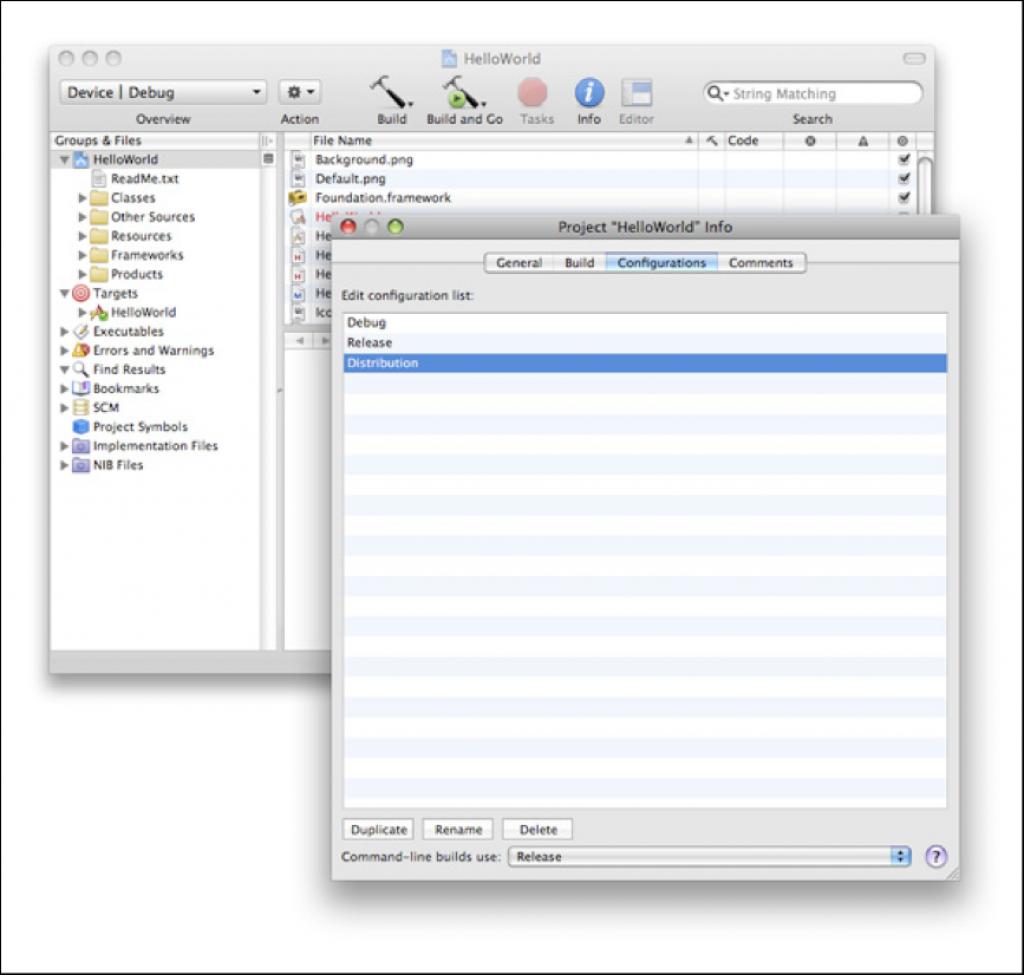The image size is (1024, 975).
Task: Expand the Executables group
Action: 64,331
